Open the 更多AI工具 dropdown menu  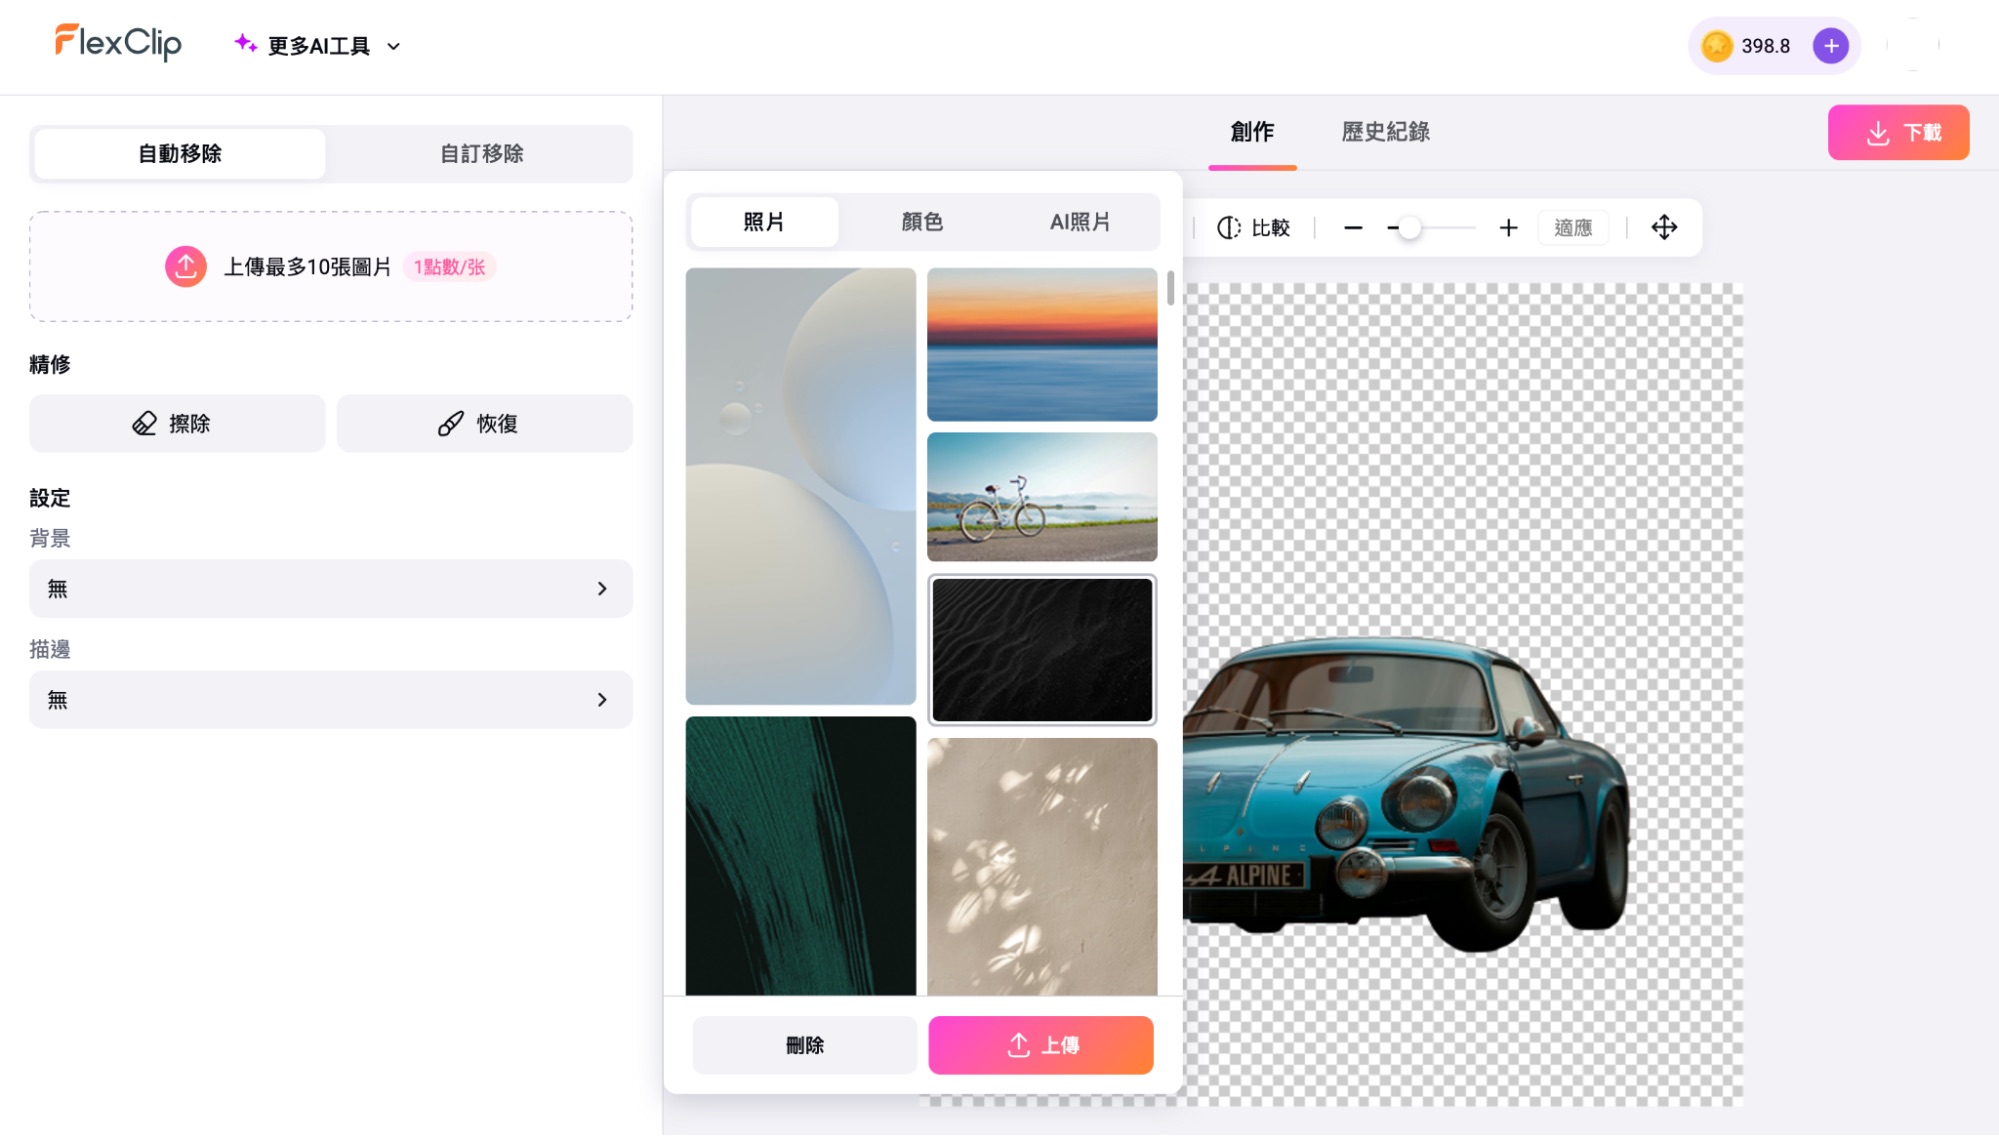coord(317,46)
